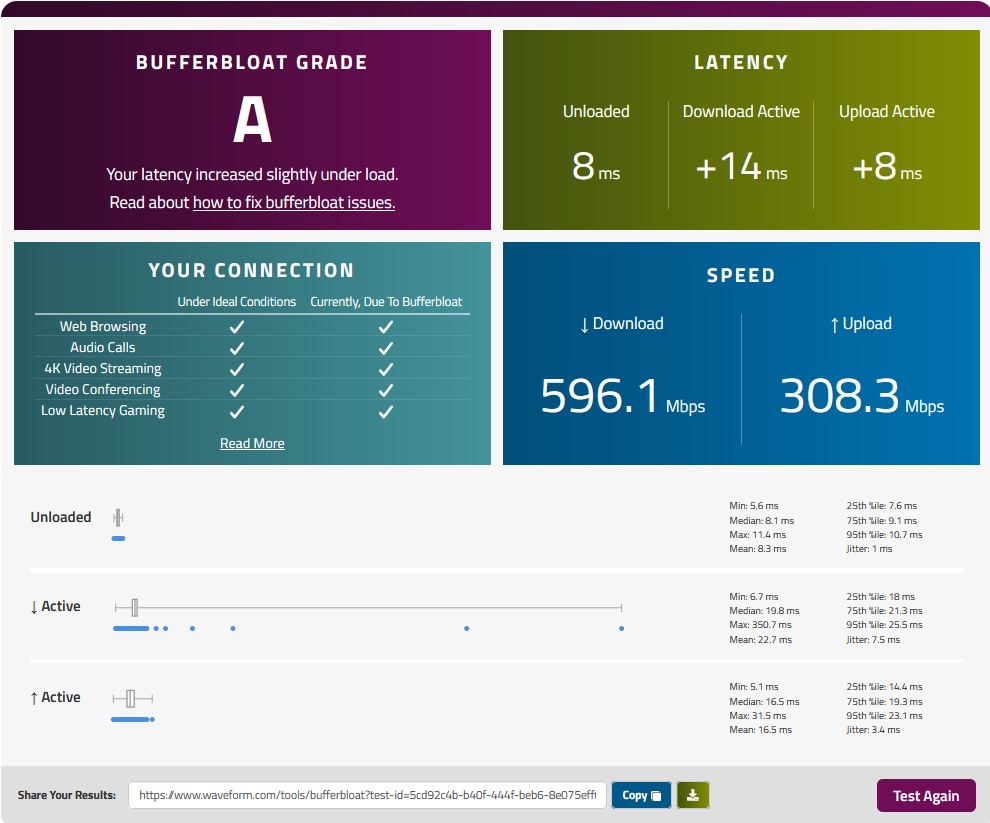Open the how to fix bufferbloat issues link
Screen dimensions: 990x823
pyautogui.click(x=294, y=203)
